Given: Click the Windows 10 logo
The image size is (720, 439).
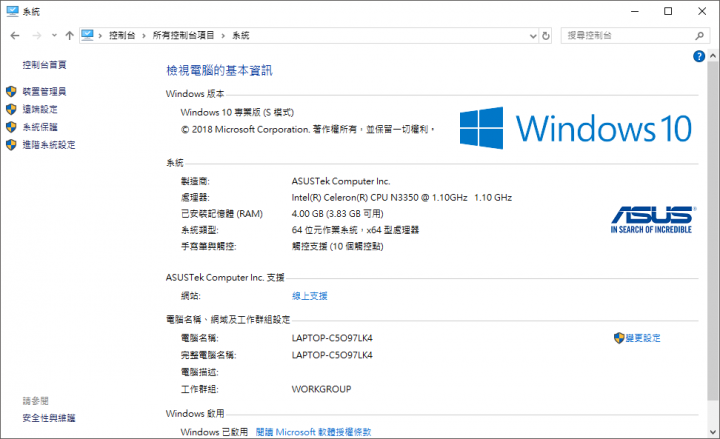Looking at the screenshot, I should [576, 128].
